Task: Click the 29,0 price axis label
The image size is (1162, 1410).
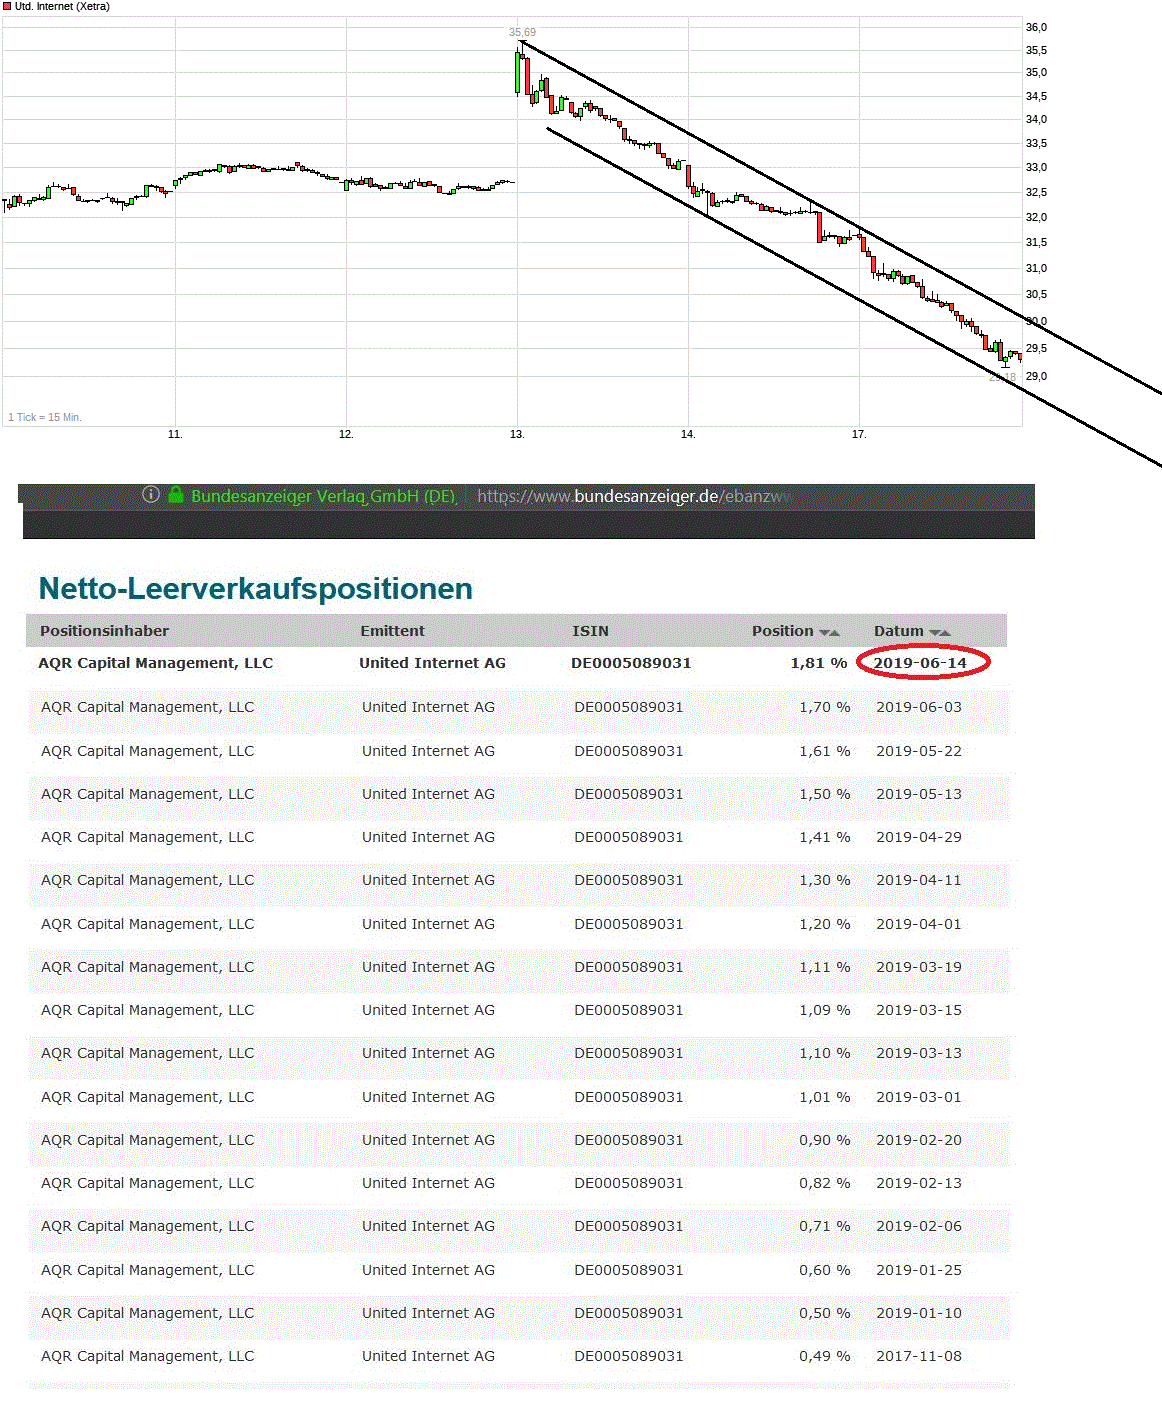Action: coord(1036,376)
